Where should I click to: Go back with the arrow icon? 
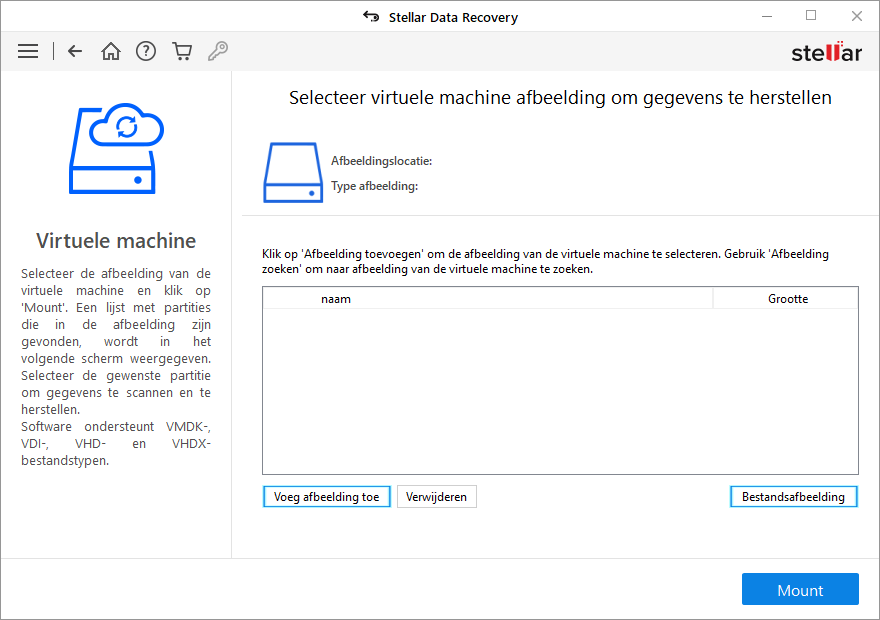[75, 51]
